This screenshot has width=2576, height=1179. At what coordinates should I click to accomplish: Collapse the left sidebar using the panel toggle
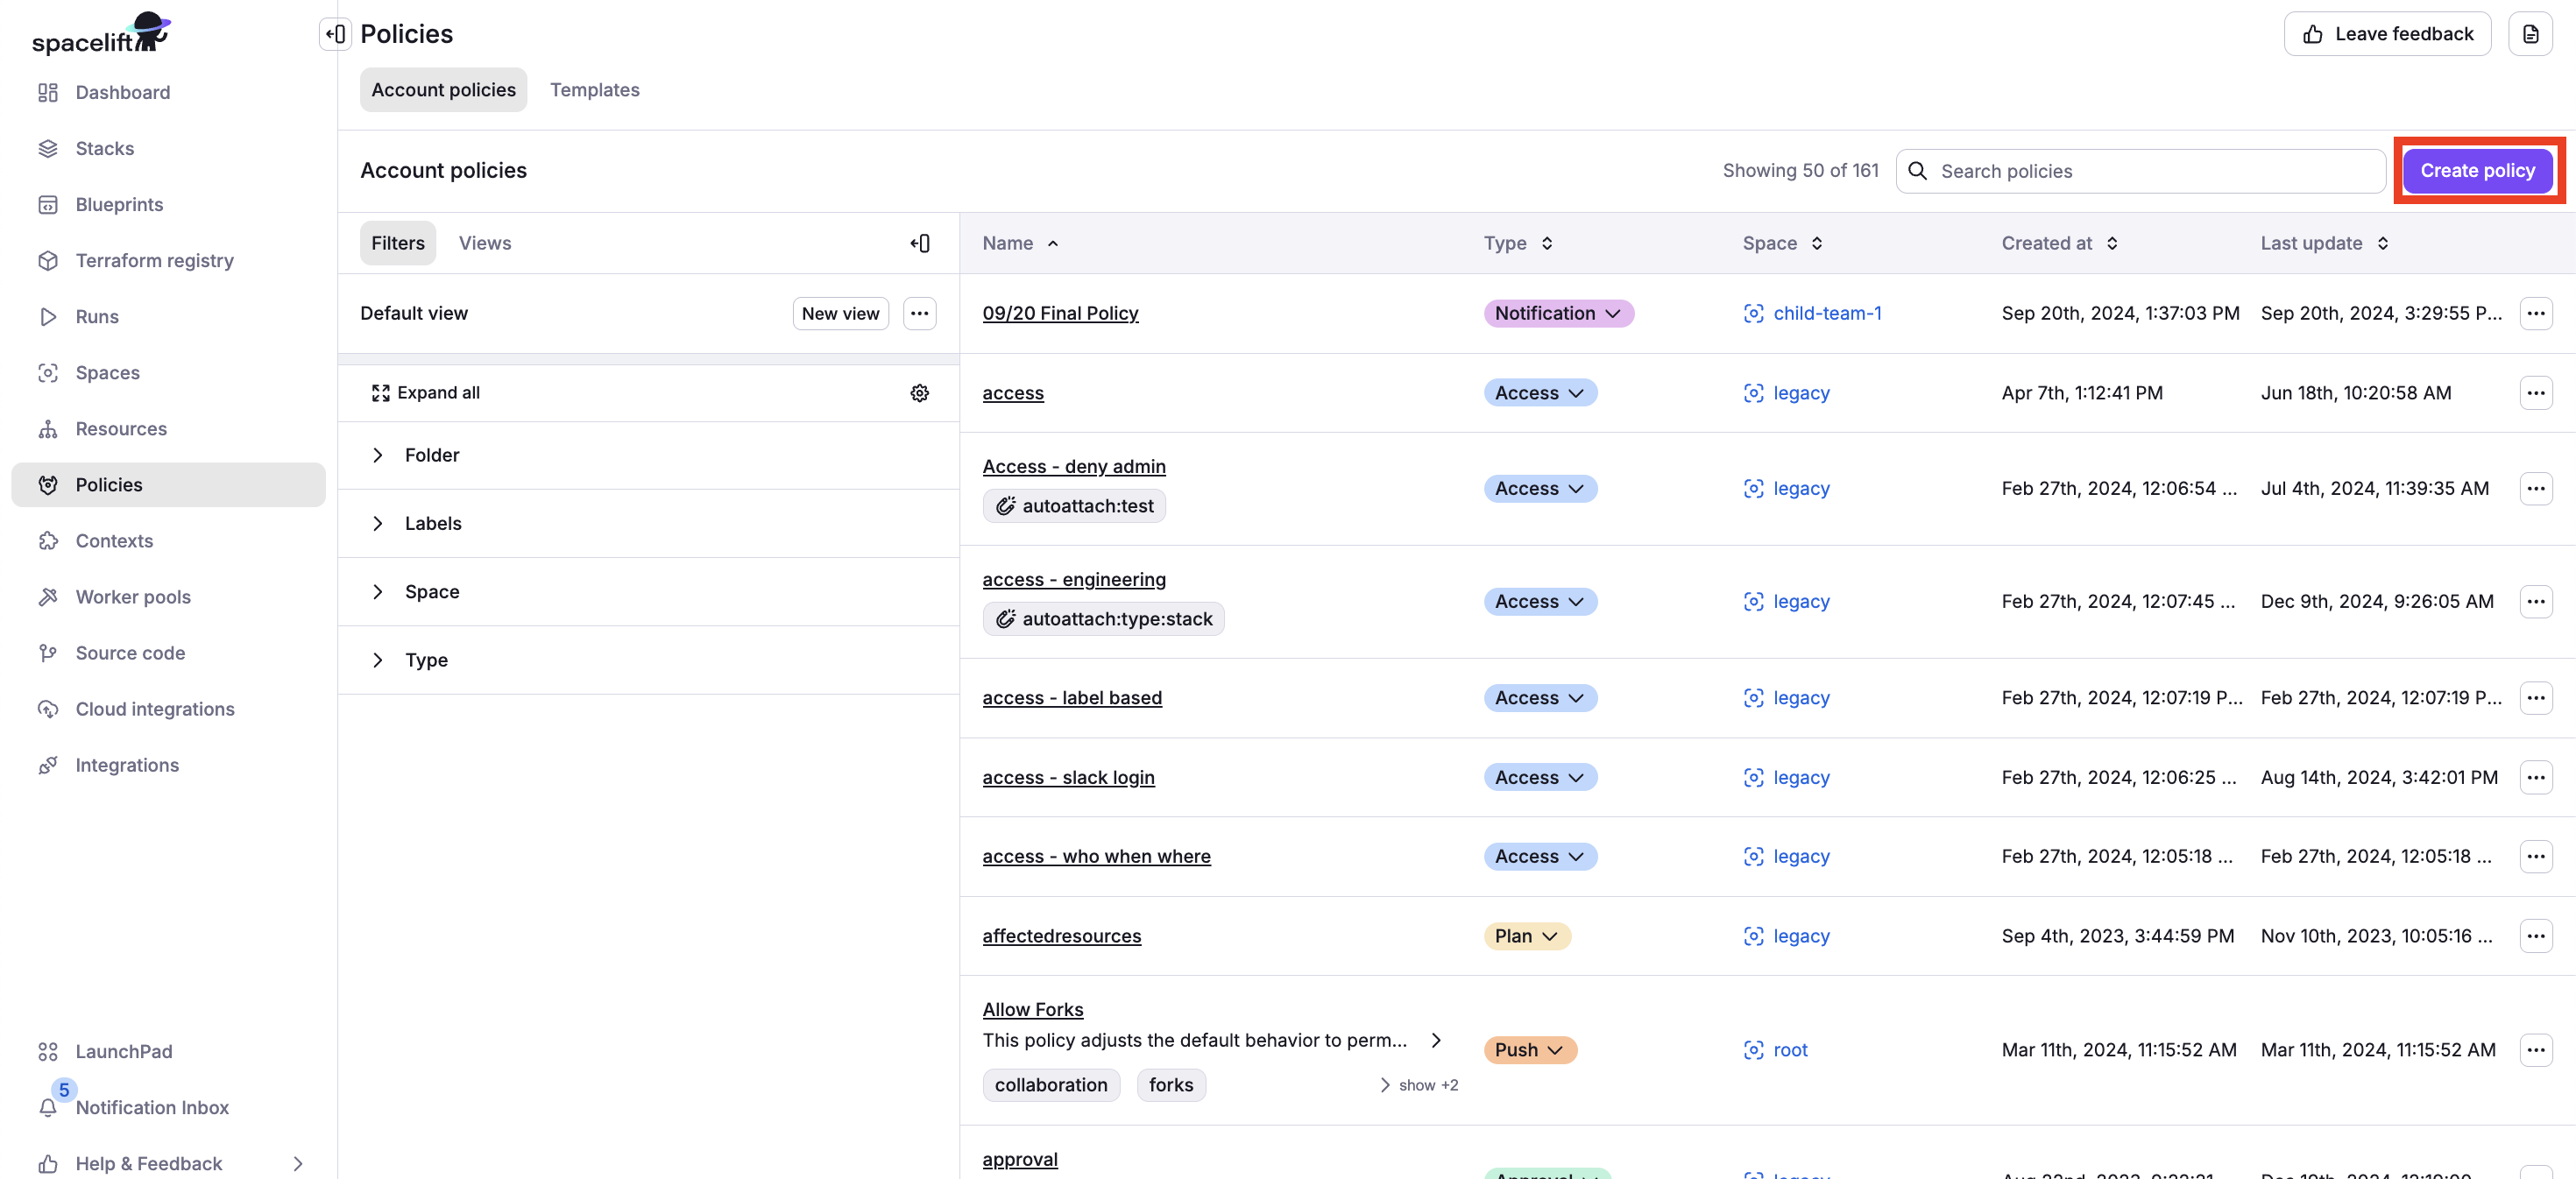pos(334,33)
